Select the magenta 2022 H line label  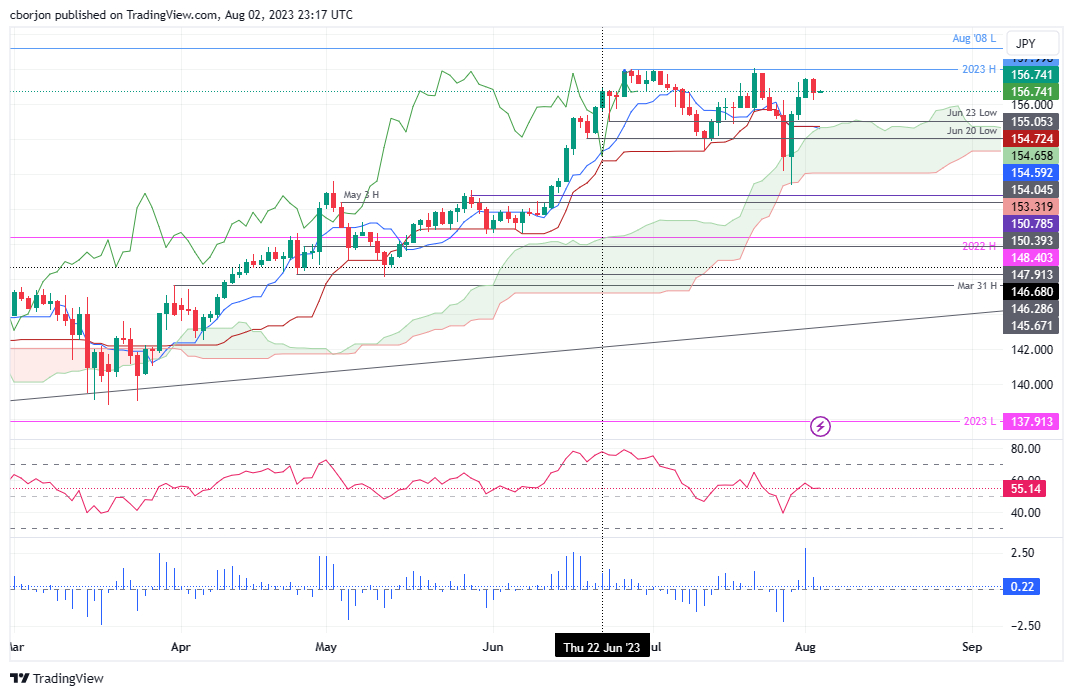[977, 246]
